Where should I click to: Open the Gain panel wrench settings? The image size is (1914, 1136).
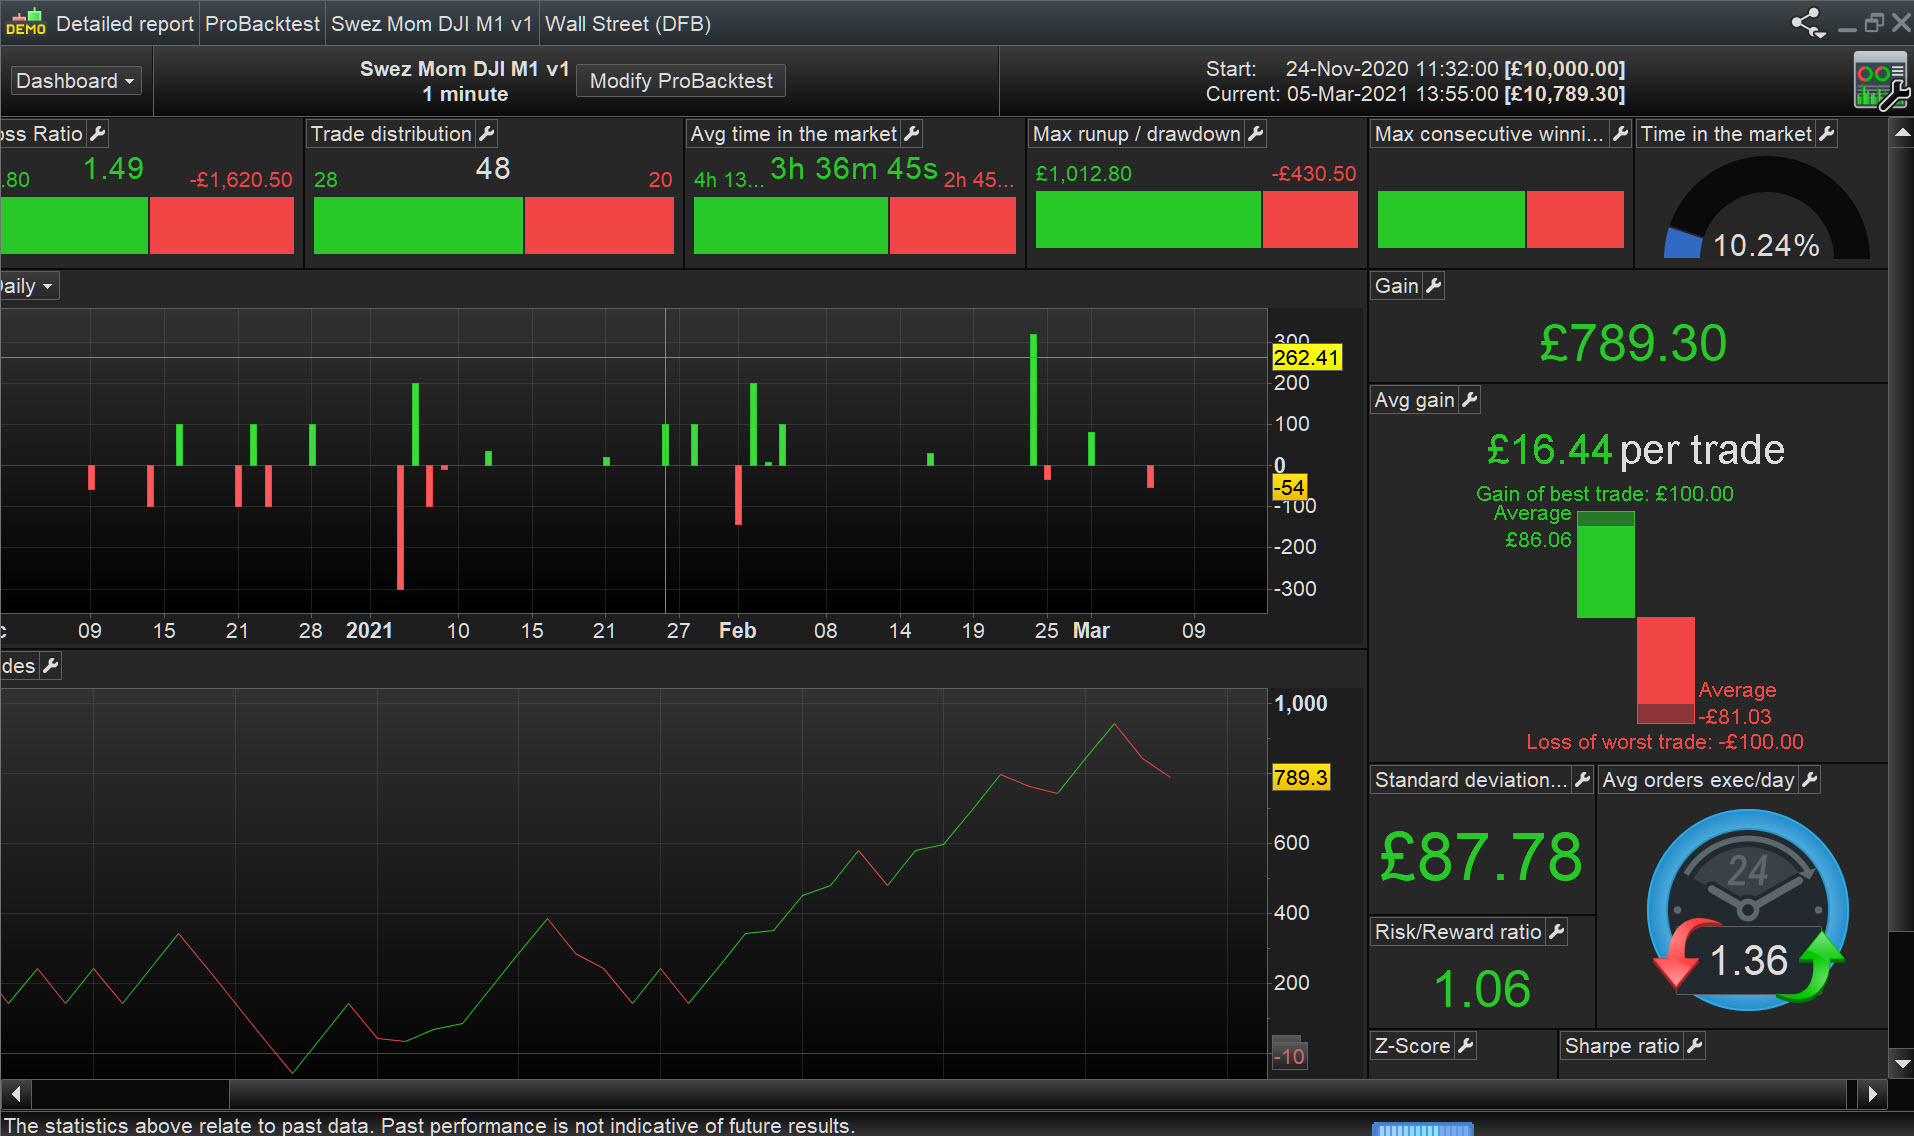click(1434, 286)
